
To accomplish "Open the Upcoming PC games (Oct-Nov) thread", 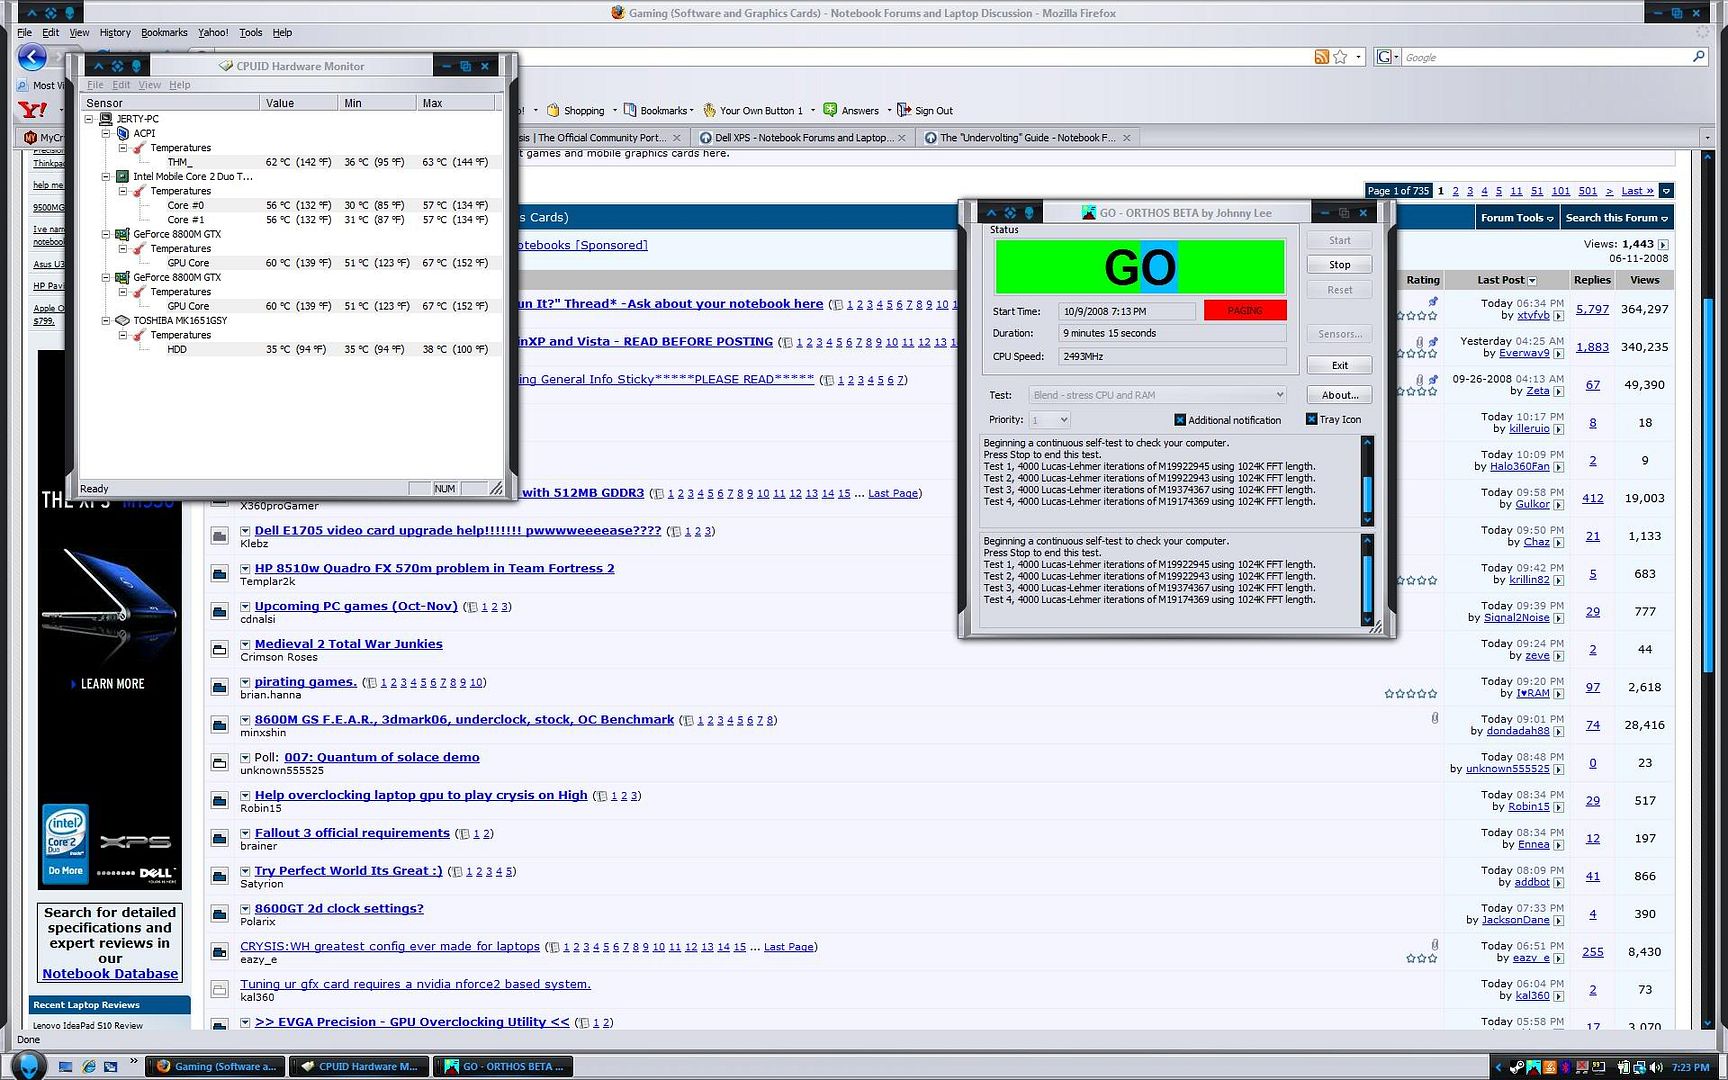I will [x=356, y=606].
